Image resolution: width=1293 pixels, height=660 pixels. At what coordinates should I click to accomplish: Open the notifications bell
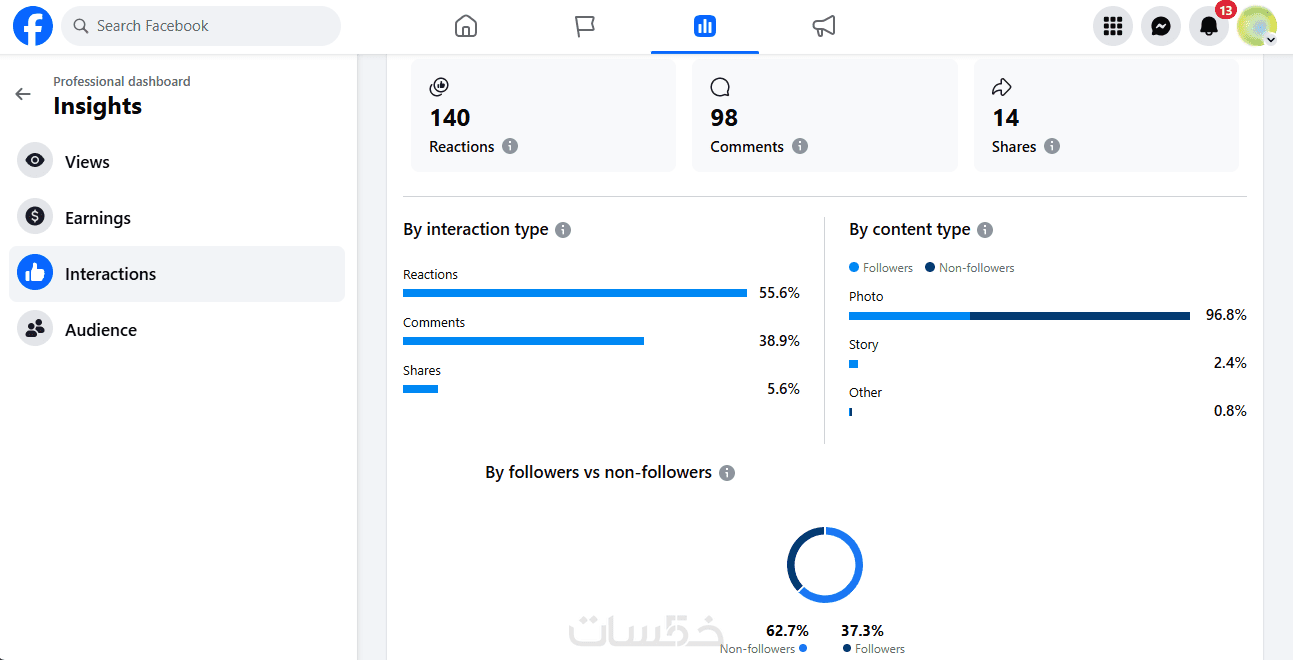1209,26
